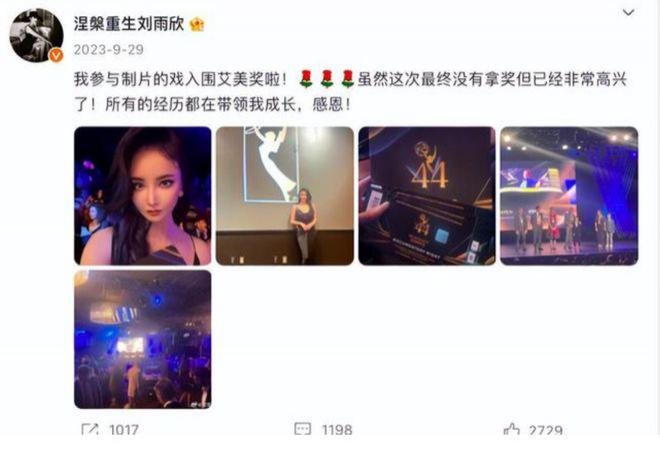Click the 1198 comment count
The image size is (660, 456).
[337, 430]
